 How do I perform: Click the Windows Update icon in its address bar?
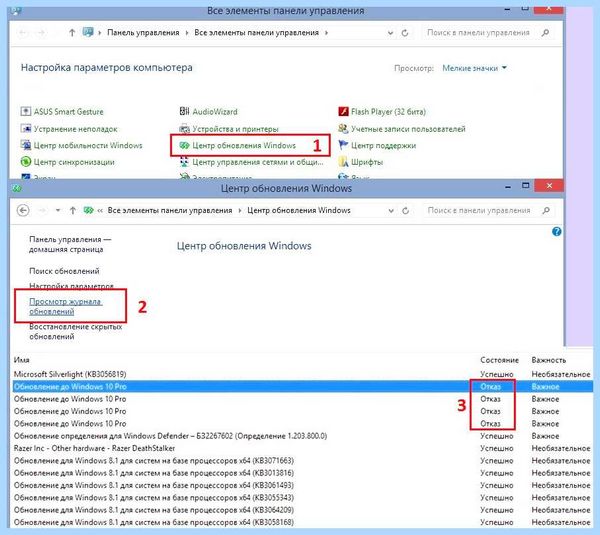[x=89, y=210]
